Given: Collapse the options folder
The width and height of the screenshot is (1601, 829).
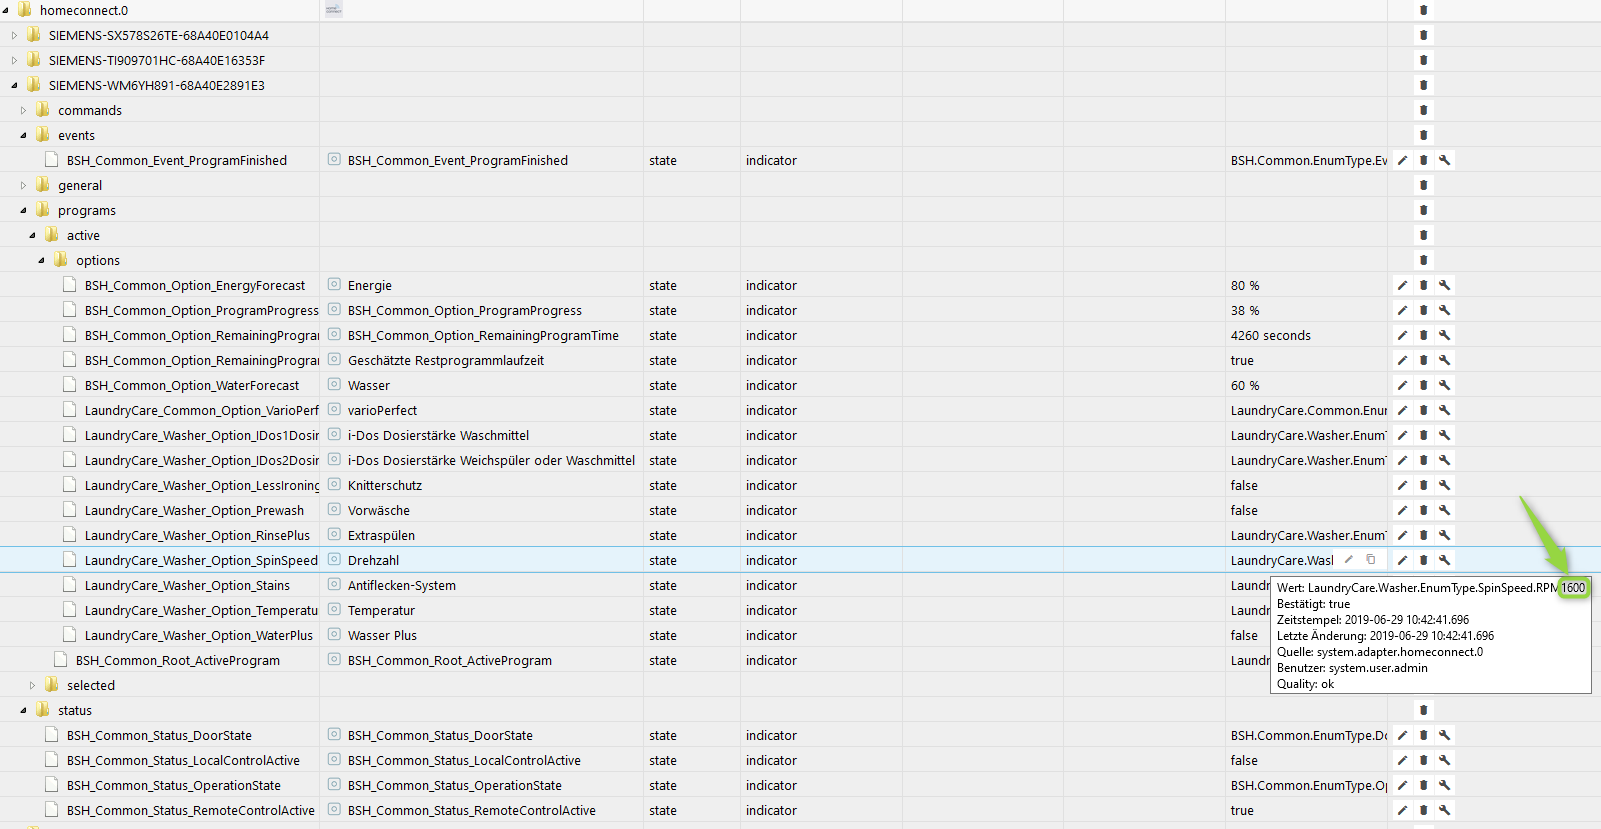Looking at the screenshot, I should pos(41,260).
